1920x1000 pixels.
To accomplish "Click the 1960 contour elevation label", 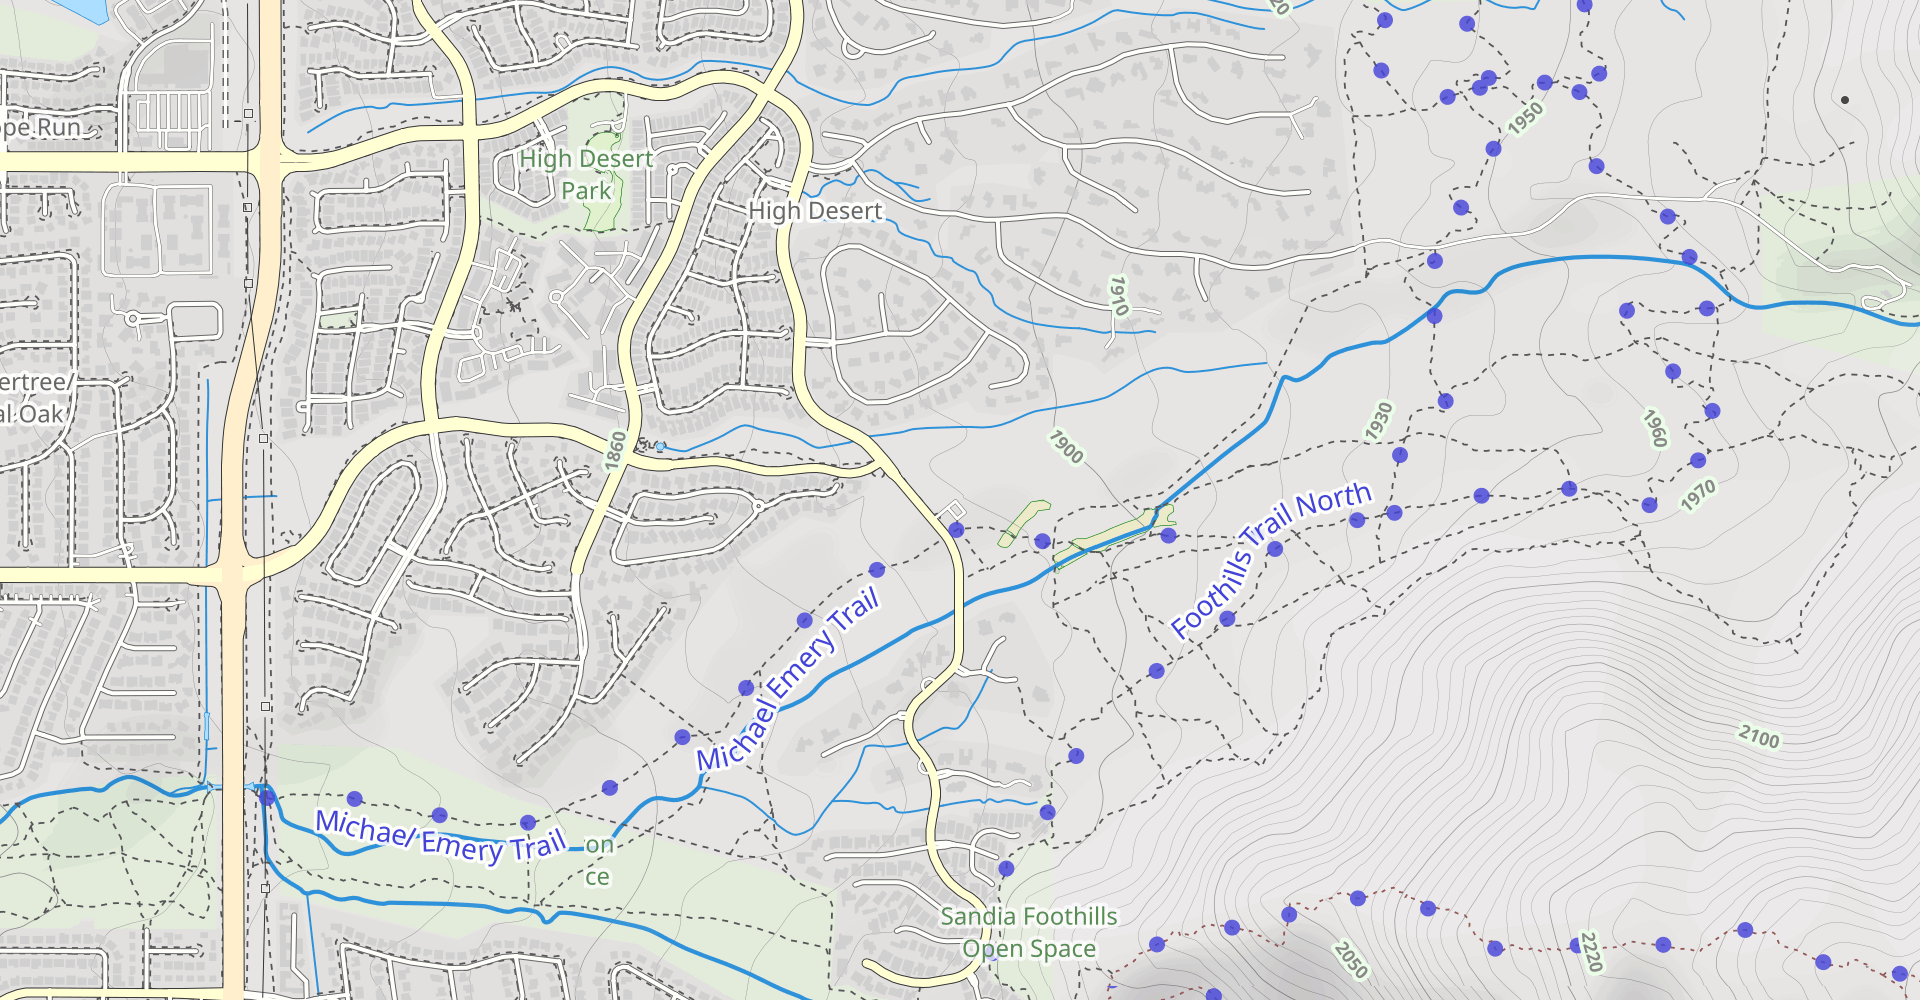I will tap(1655, 428).
